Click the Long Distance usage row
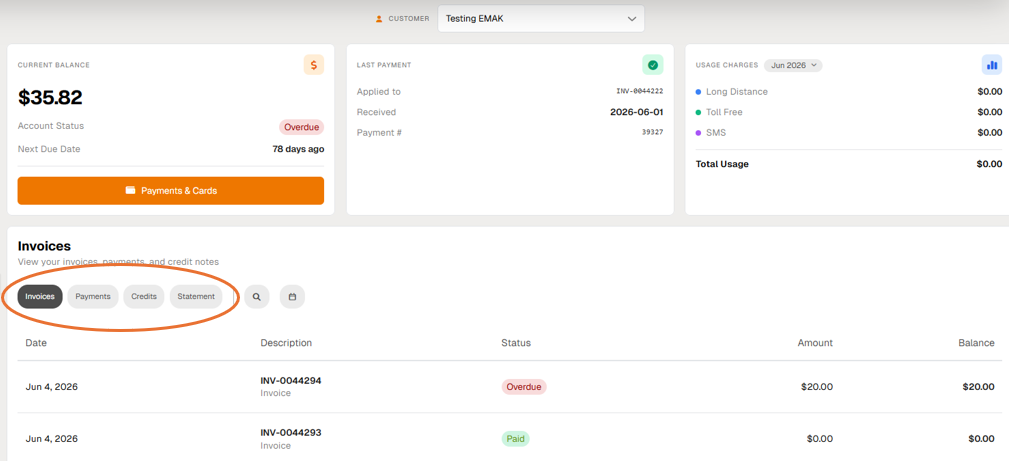This screenshot has height=469, width=1013. tap(849, 92)
